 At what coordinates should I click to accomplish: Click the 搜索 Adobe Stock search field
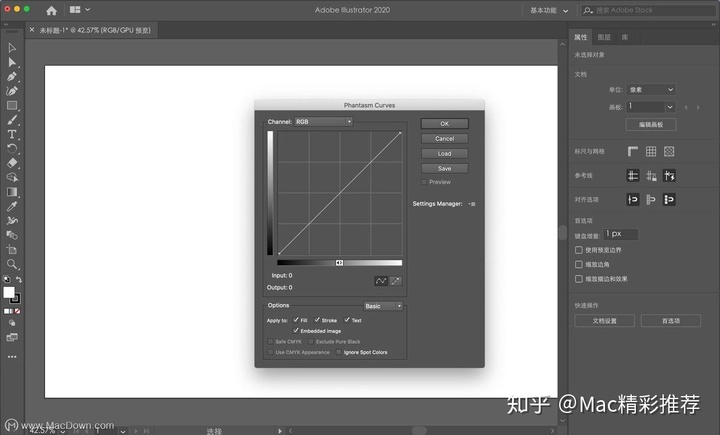(x=648, y=10)
